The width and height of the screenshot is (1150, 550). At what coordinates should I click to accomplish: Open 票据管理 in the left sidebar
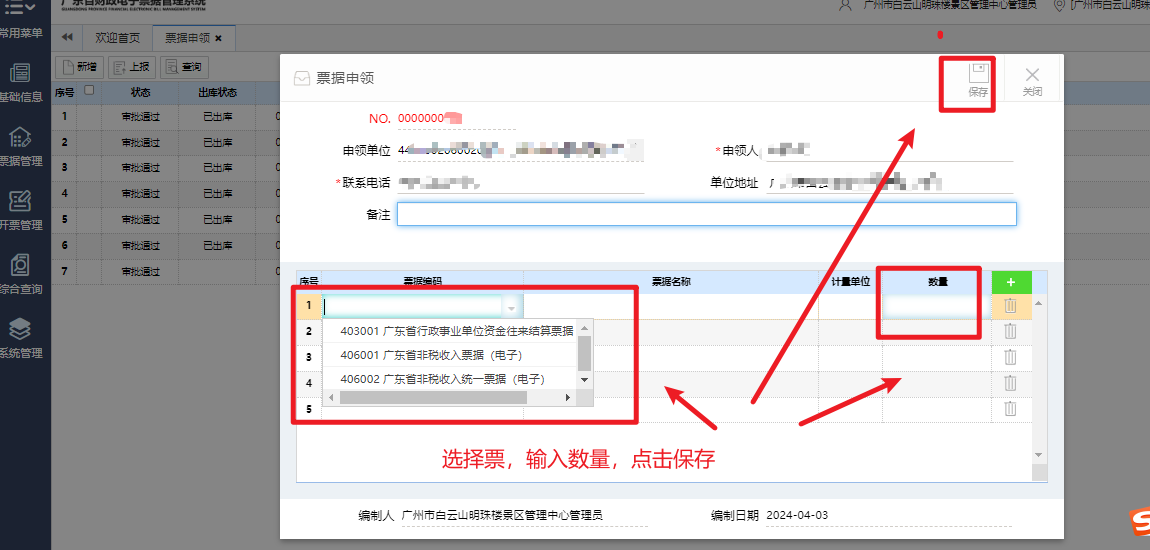[x=20, y=146]
